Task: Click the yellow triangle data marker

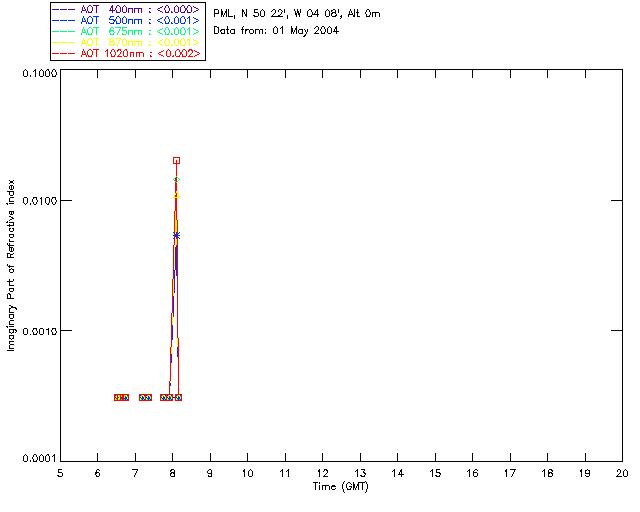Action: point(176,195)
